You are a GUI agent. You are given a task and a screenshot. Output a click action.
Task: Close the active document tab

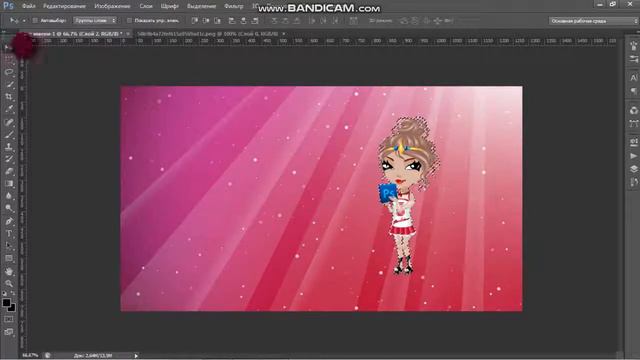click(x=128, y=34)
